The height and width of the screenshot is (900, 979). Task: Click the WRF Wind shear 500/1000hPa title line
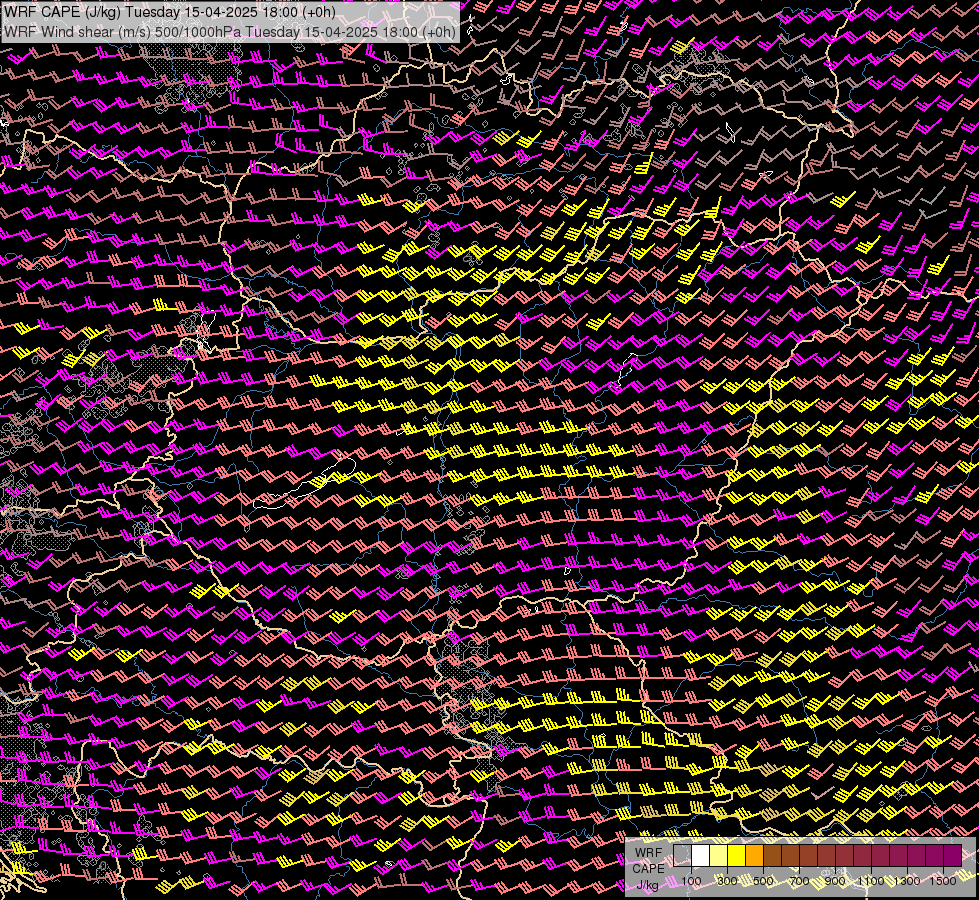230,32
